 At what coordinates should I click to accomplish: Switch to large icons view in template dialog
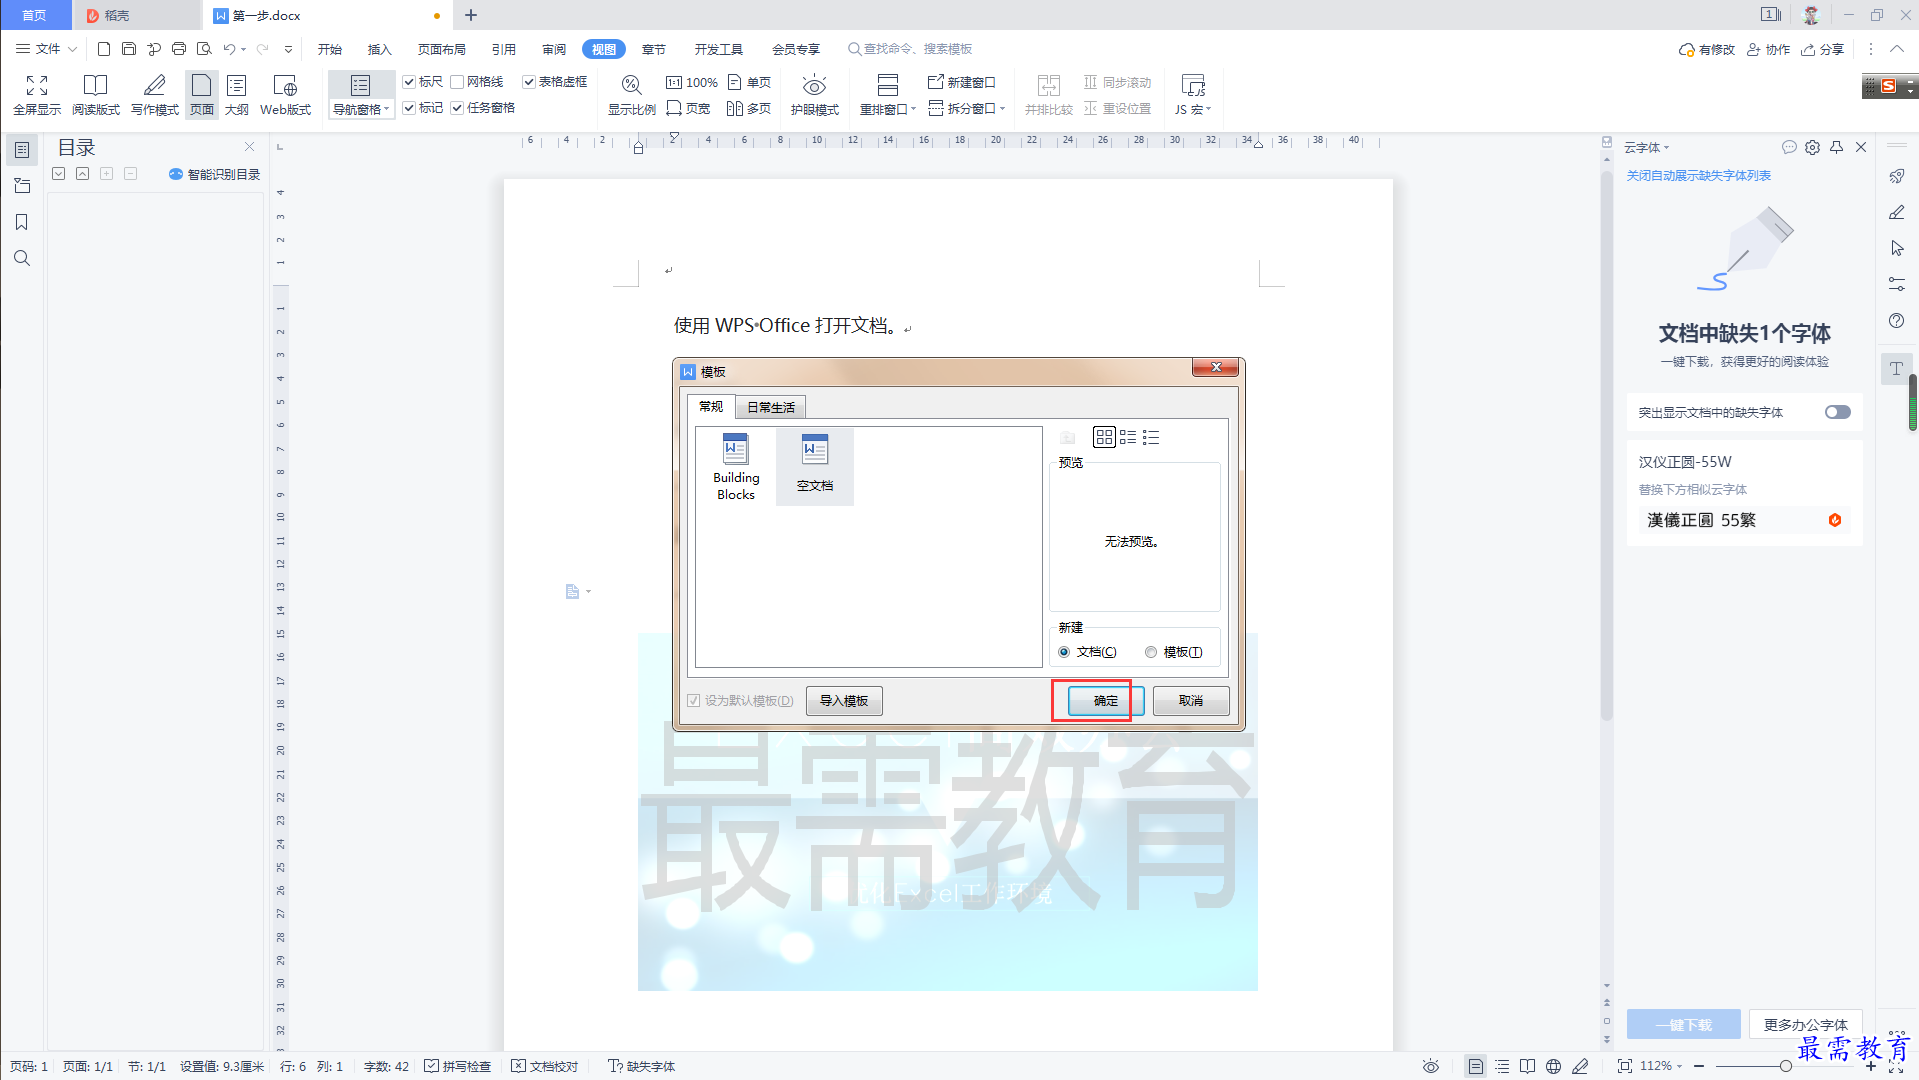[1104, 437]
